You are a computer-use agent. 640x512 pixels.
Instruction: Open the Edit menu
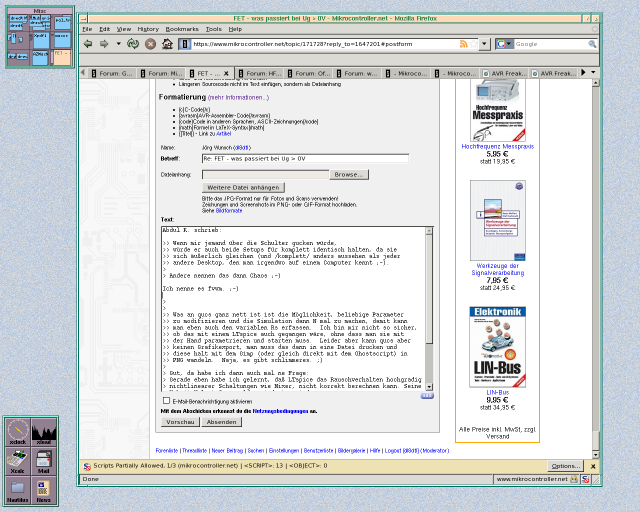click(x=104, y=29)
